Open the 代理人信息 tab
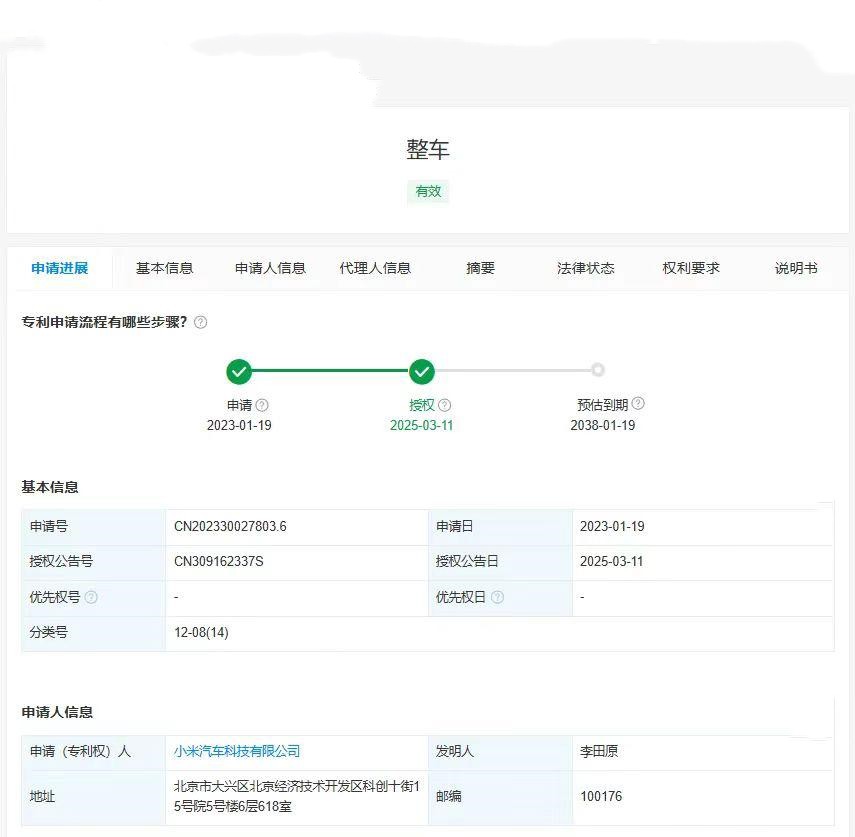Screen dimensions: 855x837 (x=375, y=268)
